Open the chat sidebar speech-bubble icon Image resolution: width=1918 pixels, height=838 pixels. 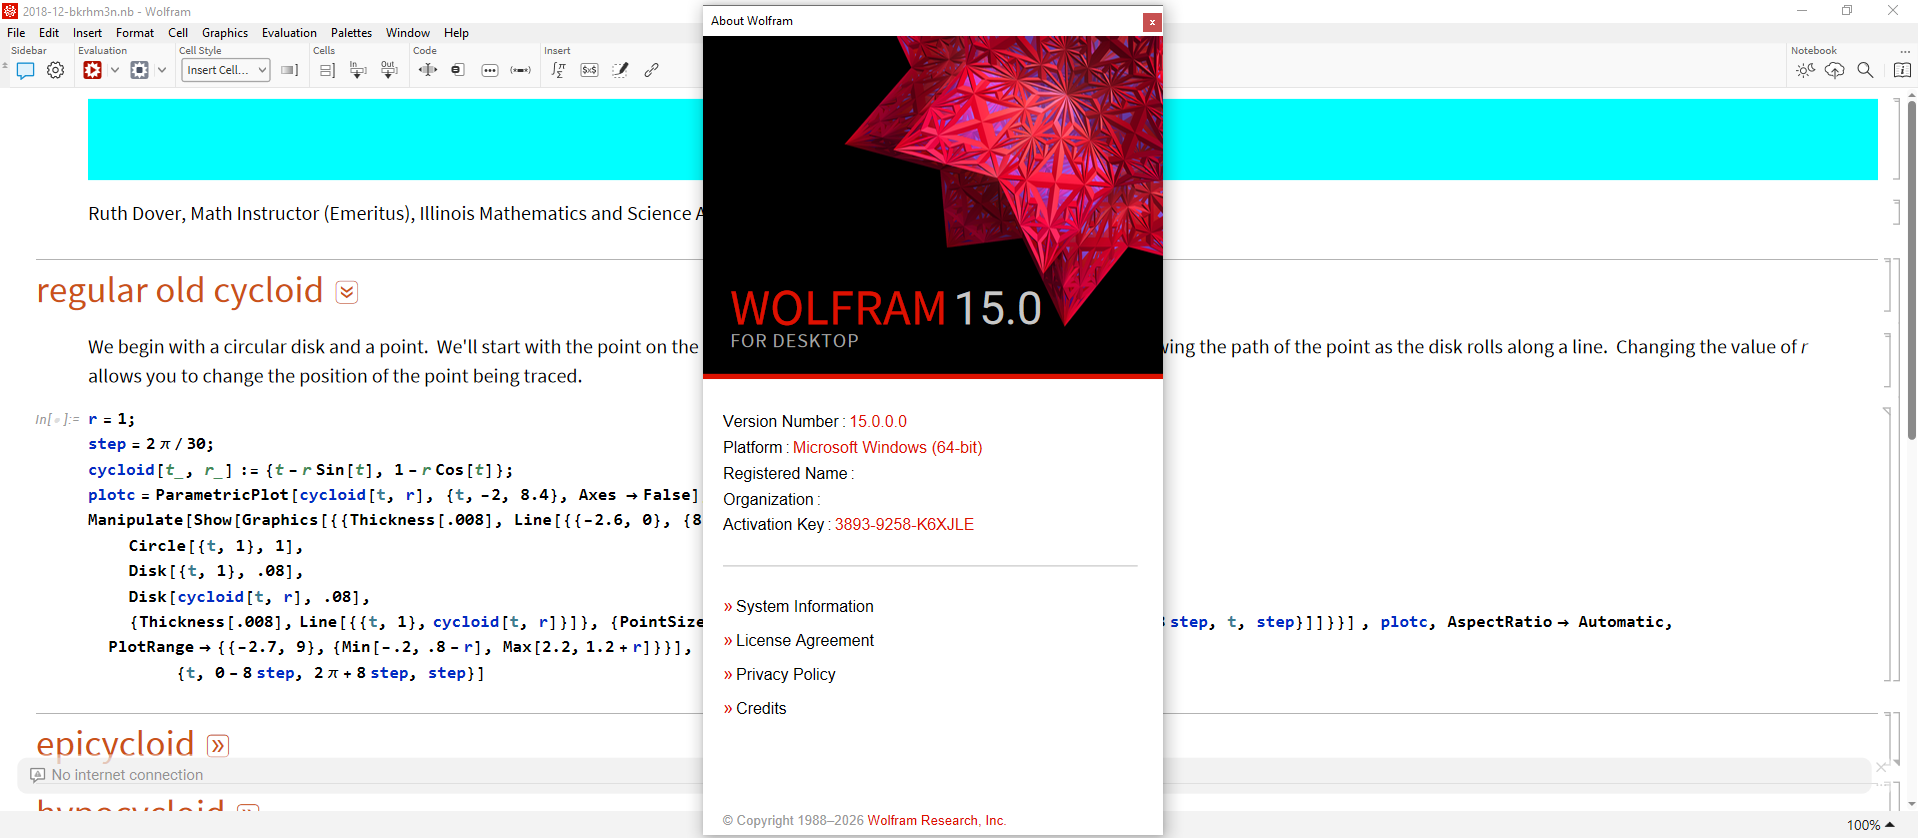tap(26, 70)
